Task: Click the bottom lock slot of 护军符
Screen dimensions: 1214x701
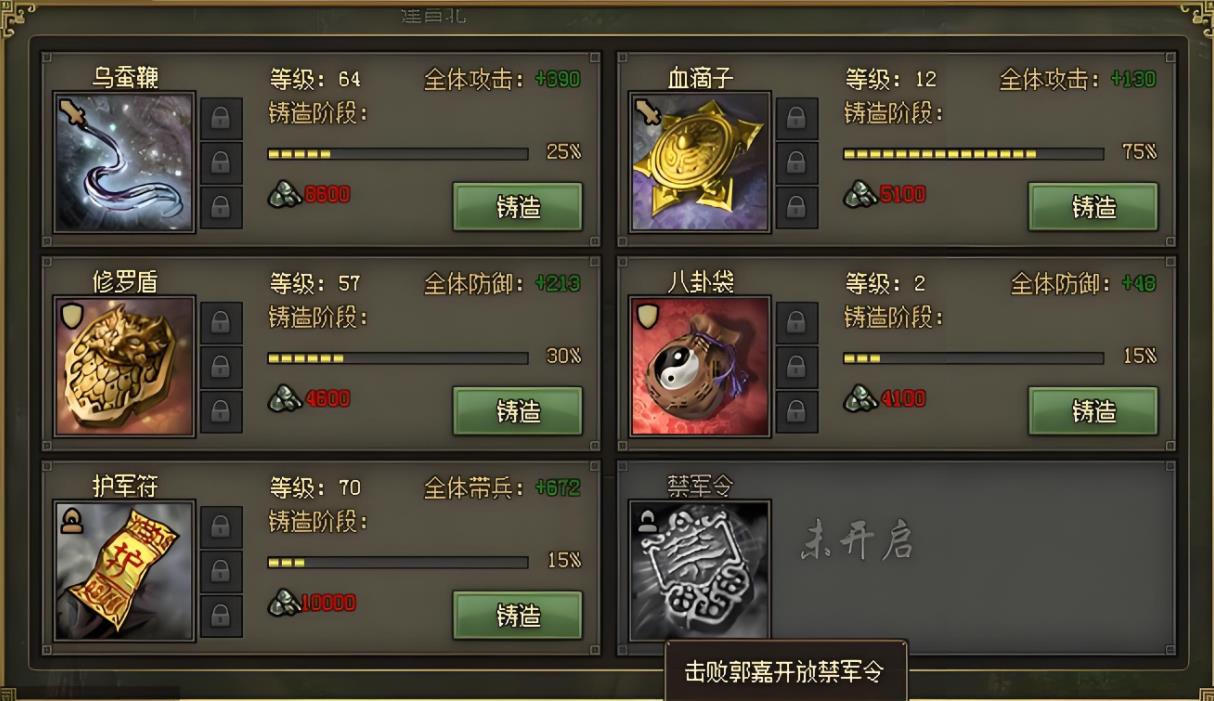Action: pyautogui.click(x=221, y=614)
